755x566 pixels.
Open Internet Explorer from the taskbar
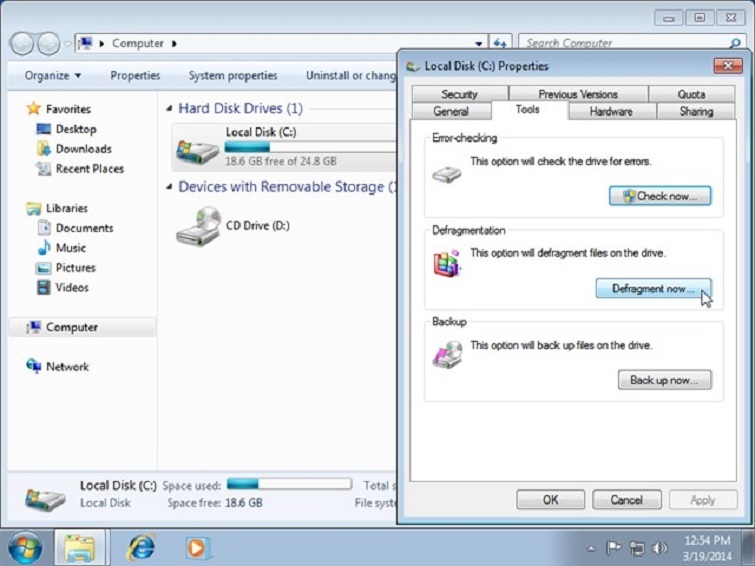[x=141, y=547]
